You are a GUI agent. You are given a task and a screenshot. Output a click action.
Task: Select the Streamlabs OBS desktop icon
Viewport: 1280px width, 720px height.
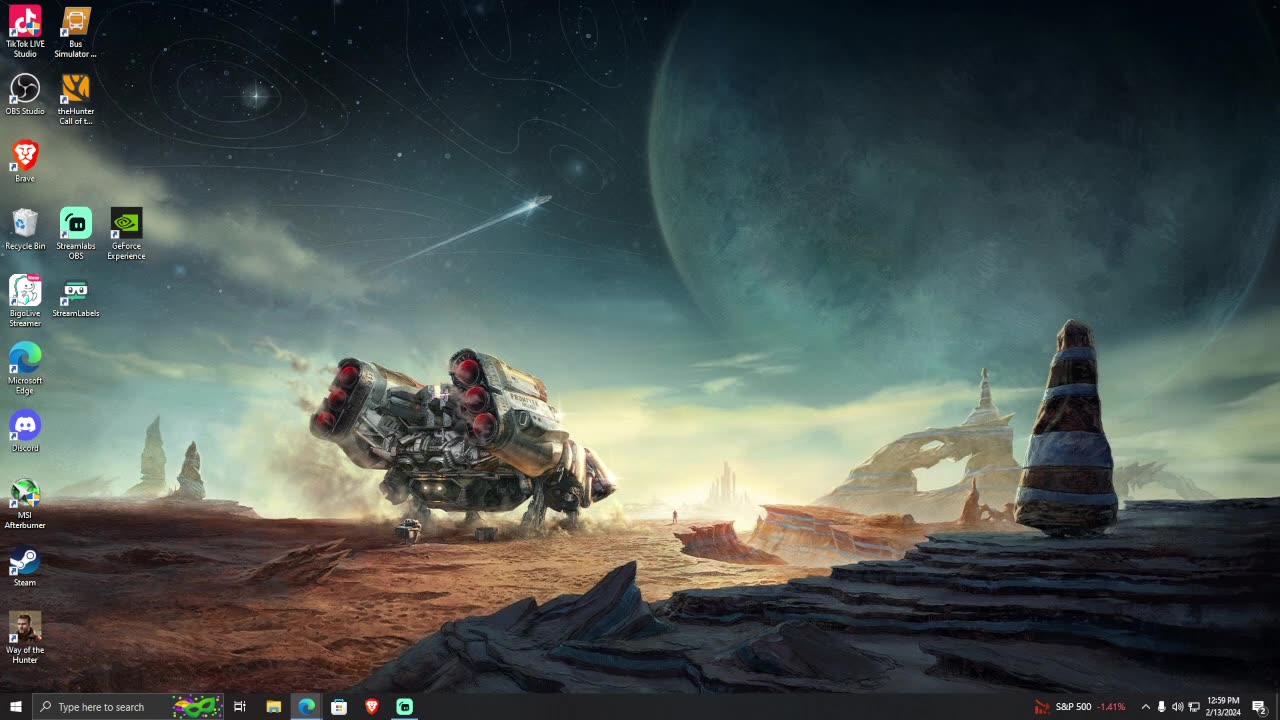tap(76, 234)
